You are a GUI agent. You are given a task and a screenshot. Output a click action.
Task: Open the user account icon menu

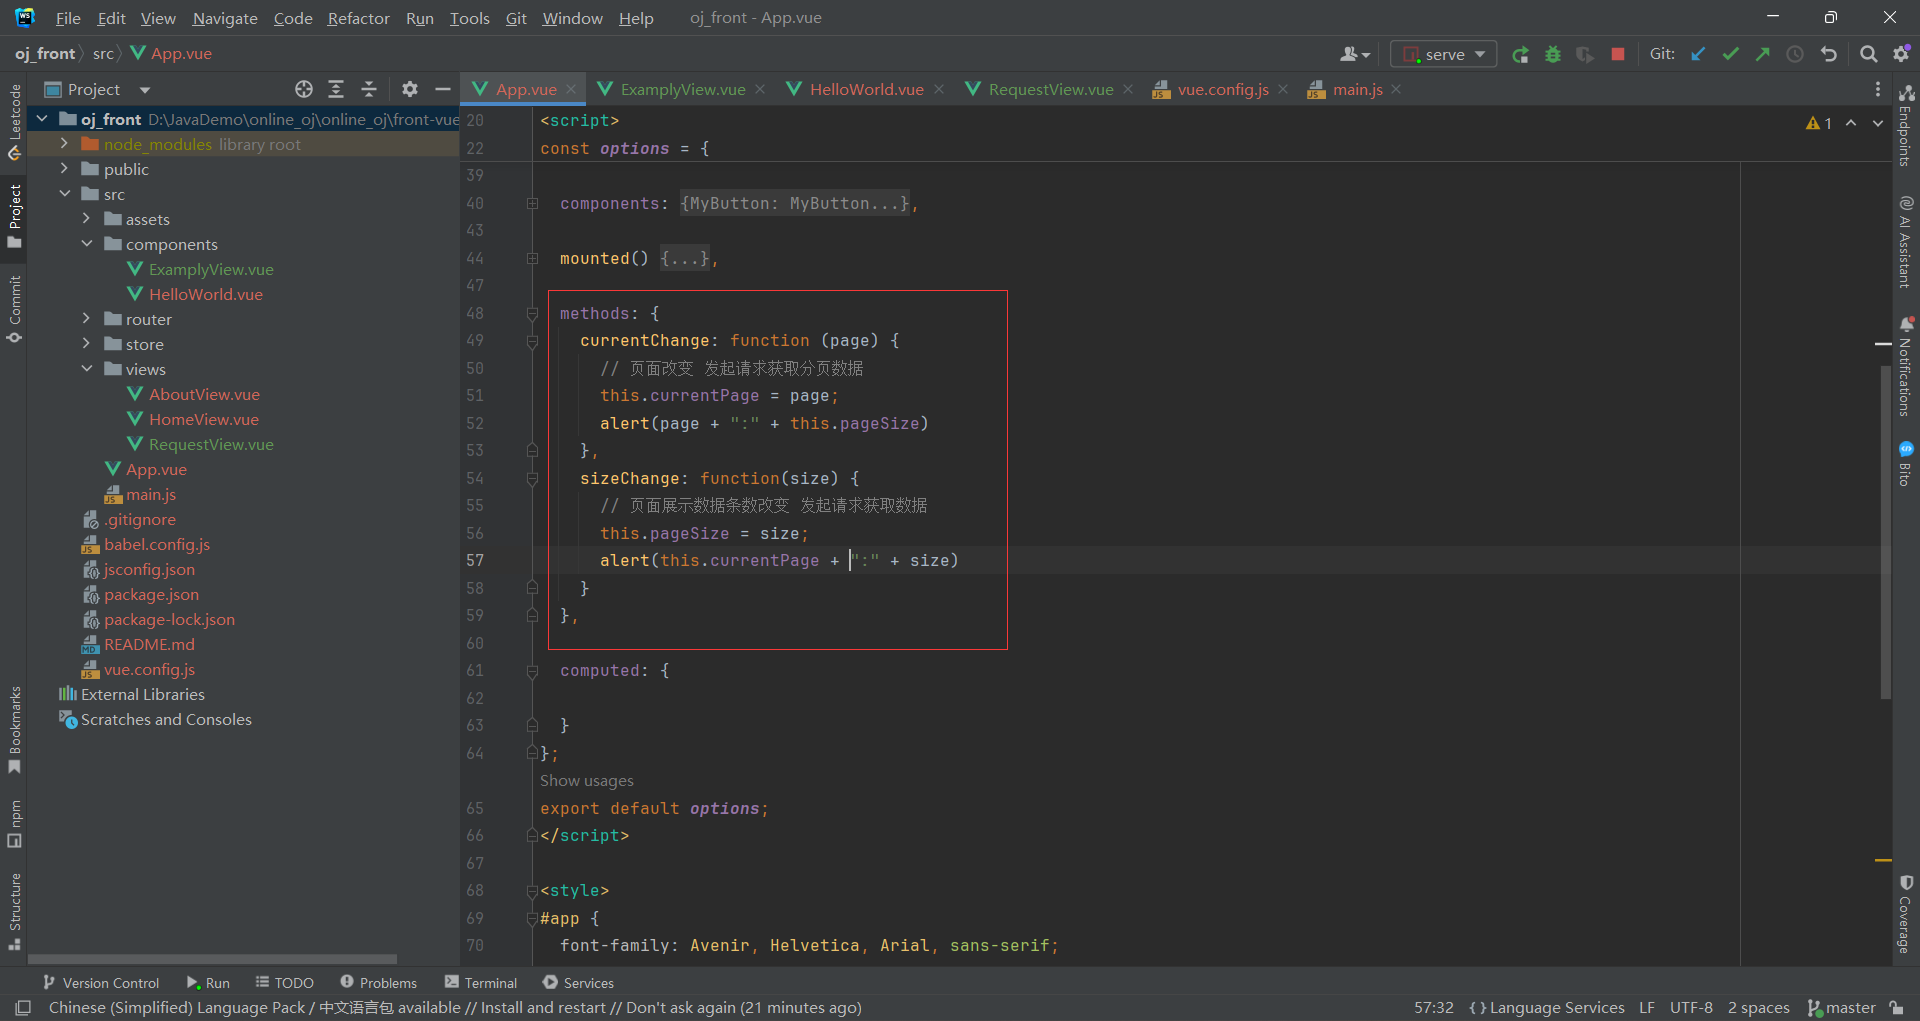1354,54
